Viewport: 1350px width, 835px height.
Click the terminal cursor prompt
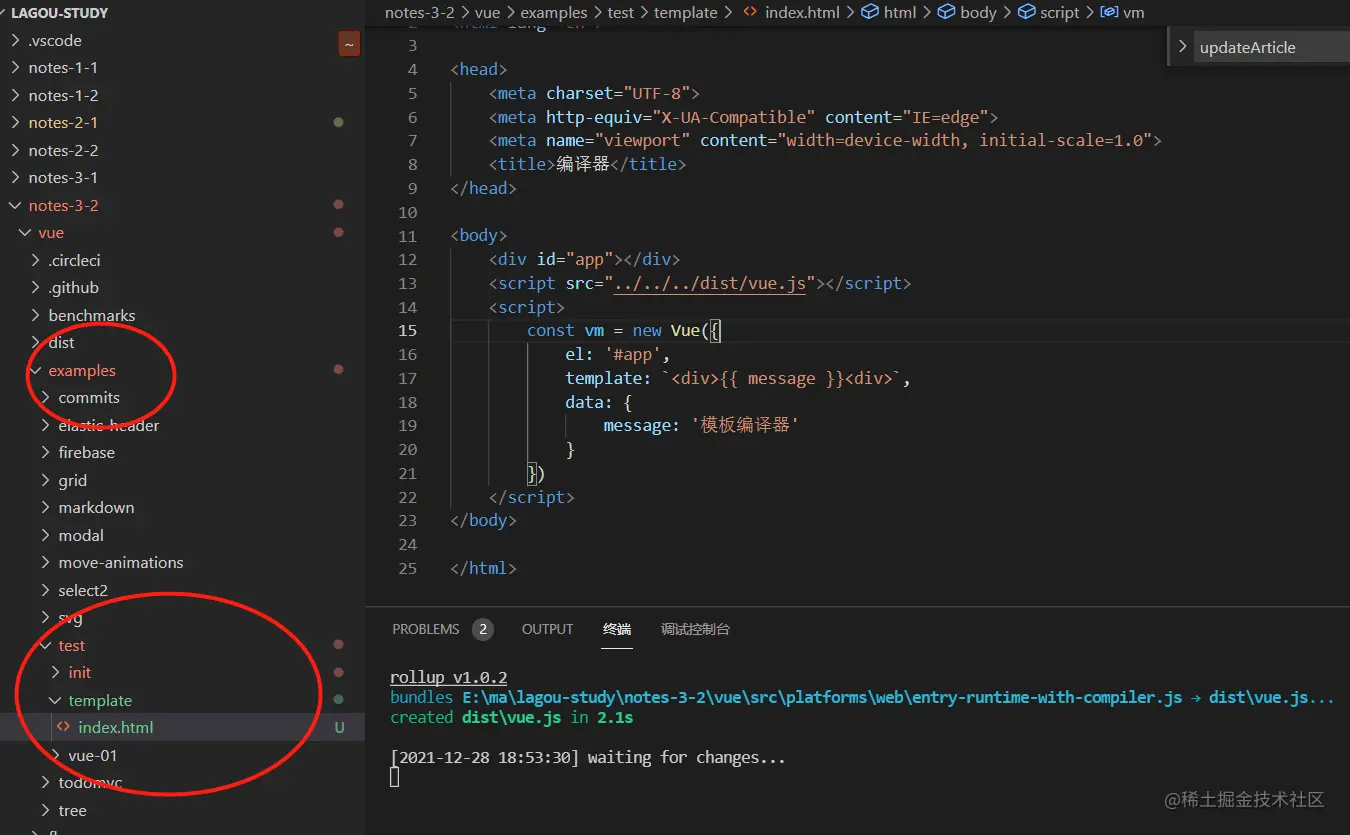pos(395,777)
